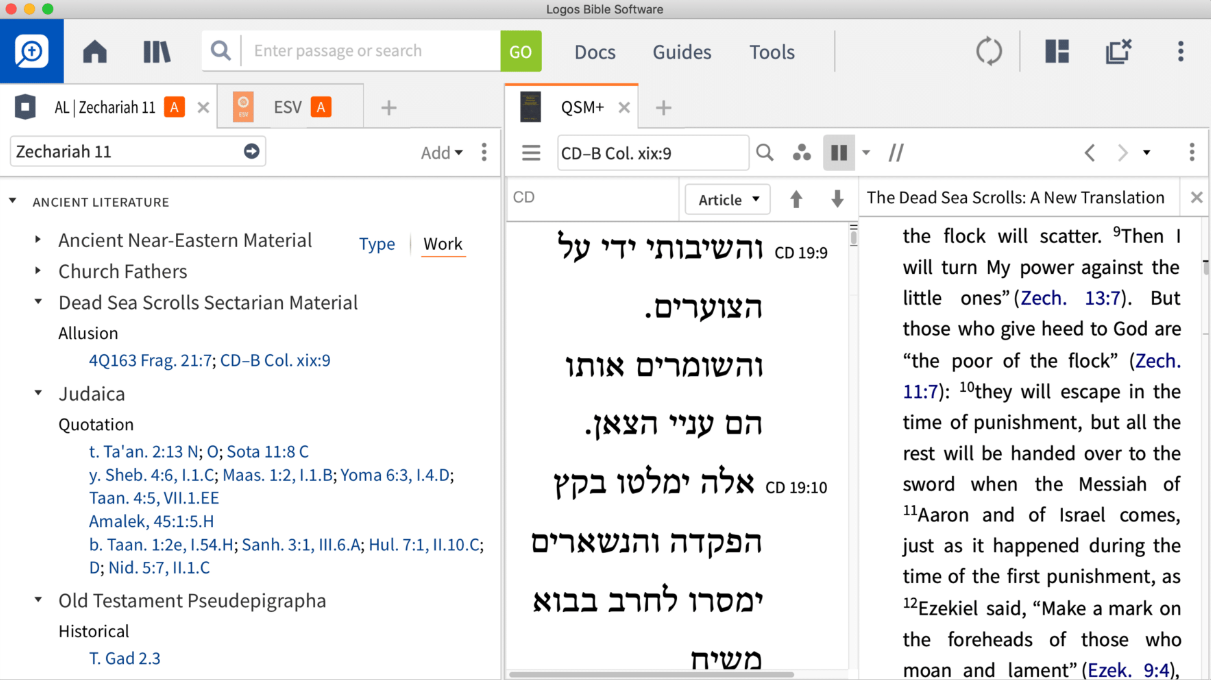Click the CD–B Col. xix:9 reference box
This screenshot has height=680, width=1211.
652,153
